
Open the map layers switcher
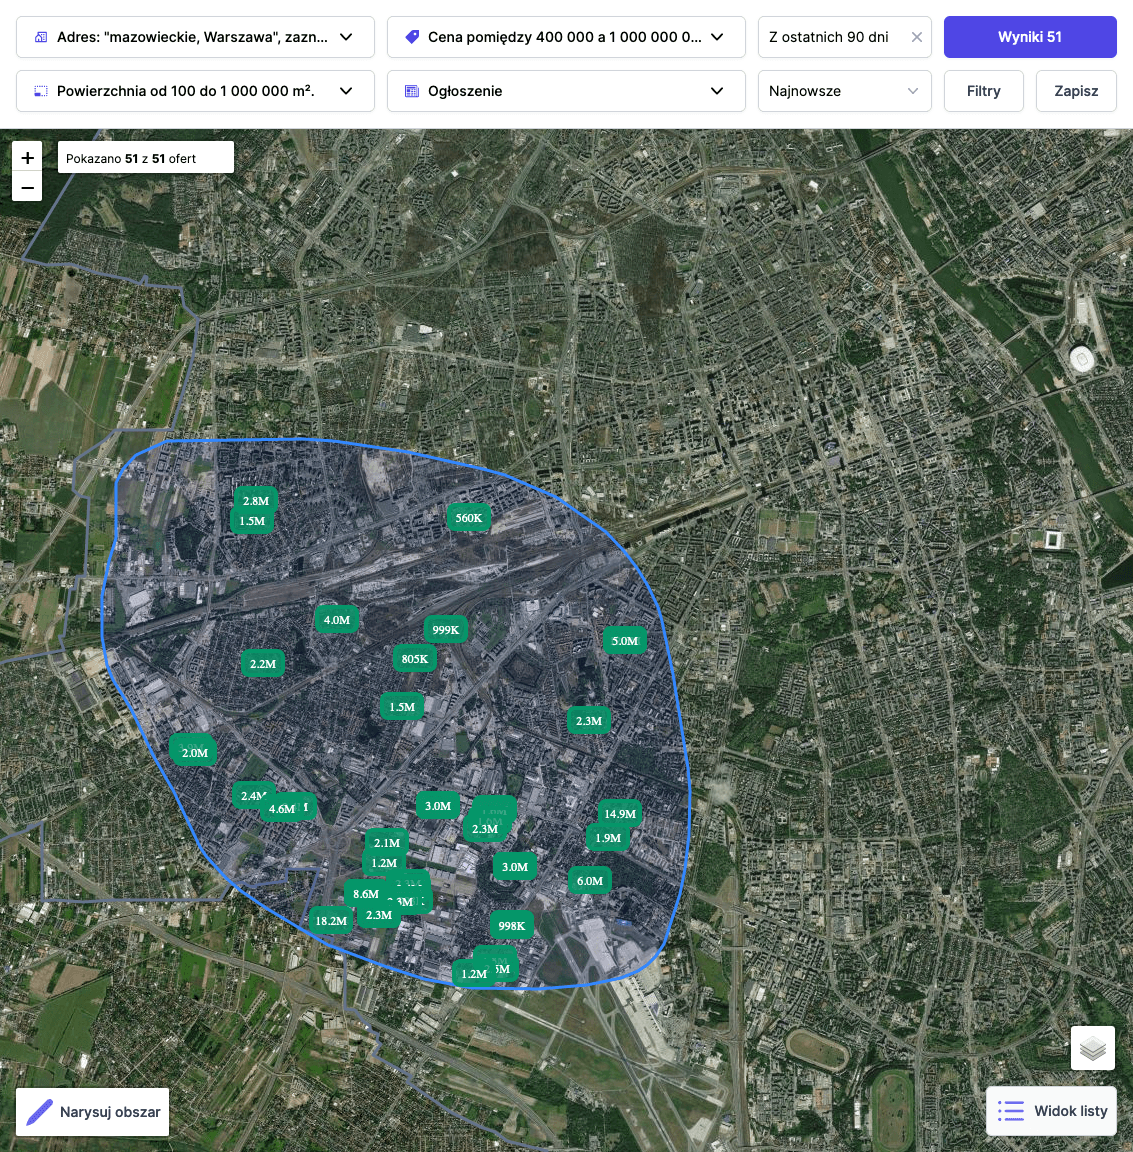[1092, 1048]
